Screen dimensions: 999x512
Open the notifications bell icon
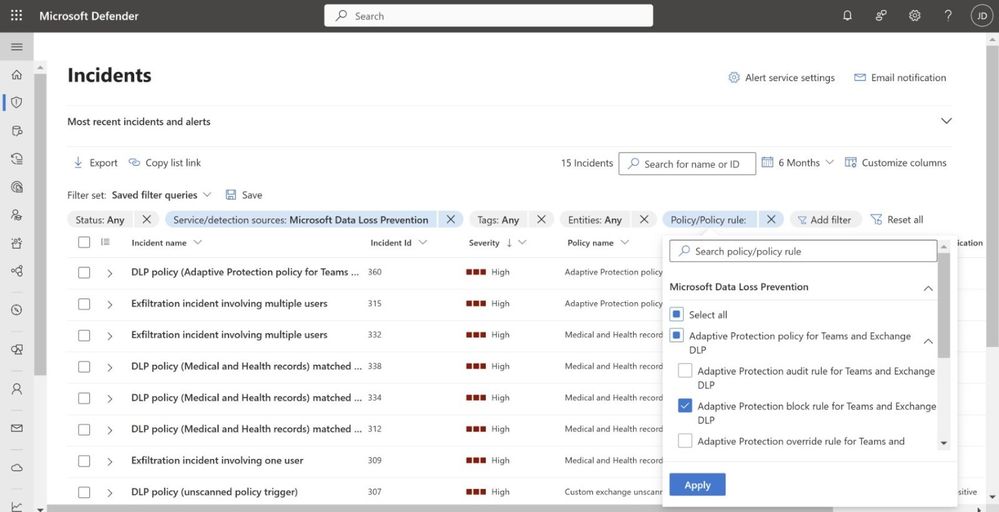pos(848,16)
